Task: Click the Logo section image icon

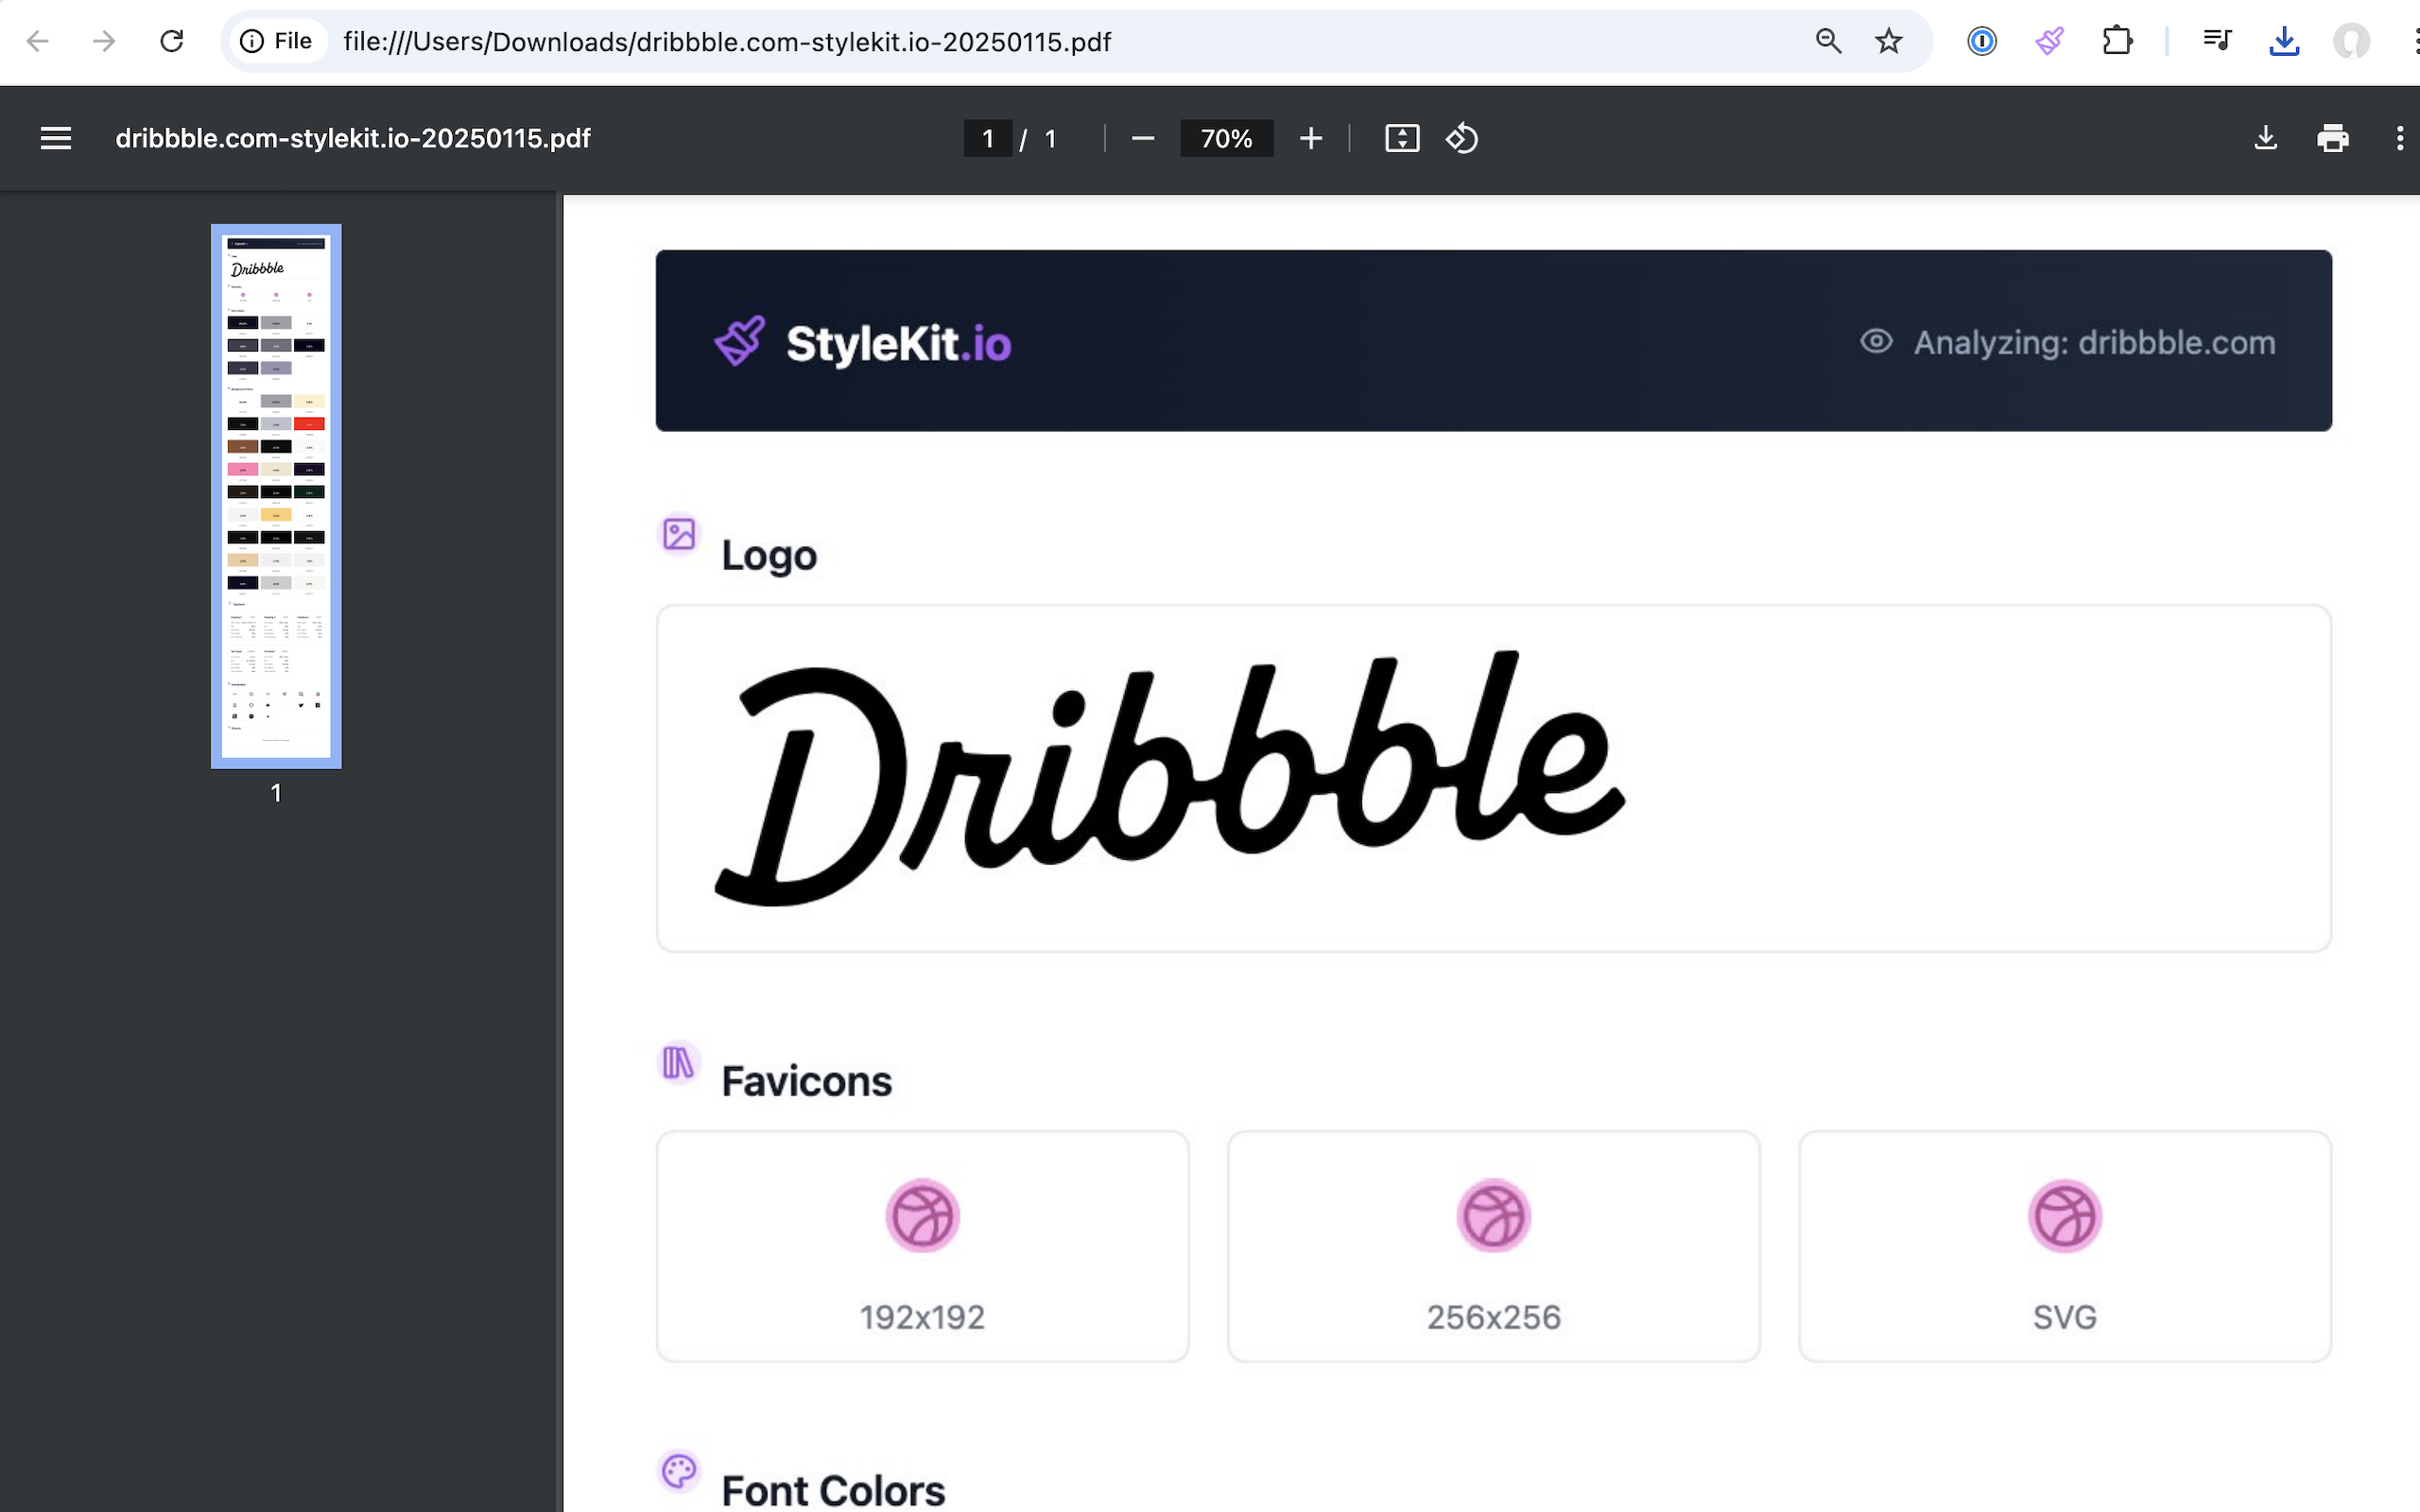Action: click(679, 533)
